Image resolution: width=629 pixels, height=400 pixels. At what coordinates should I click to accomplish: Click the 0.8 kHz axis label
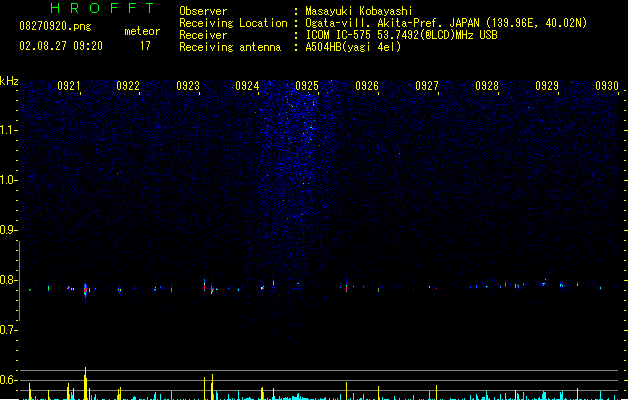[x=8, y=280]
